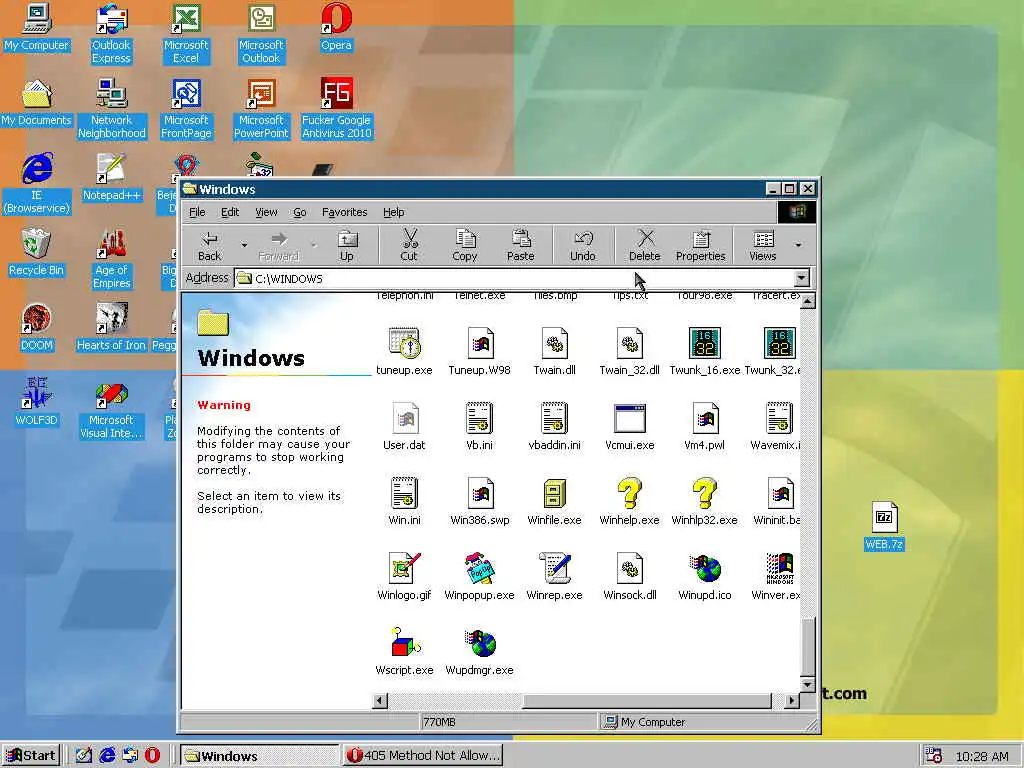1024x768 pixels.
Task: Click the vertical scrollbar up arrow
Action: 808,301
